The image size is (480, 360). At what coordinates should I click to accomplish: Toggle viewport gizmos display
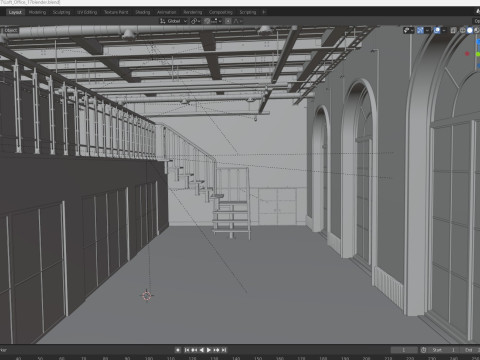click(420, 30)
